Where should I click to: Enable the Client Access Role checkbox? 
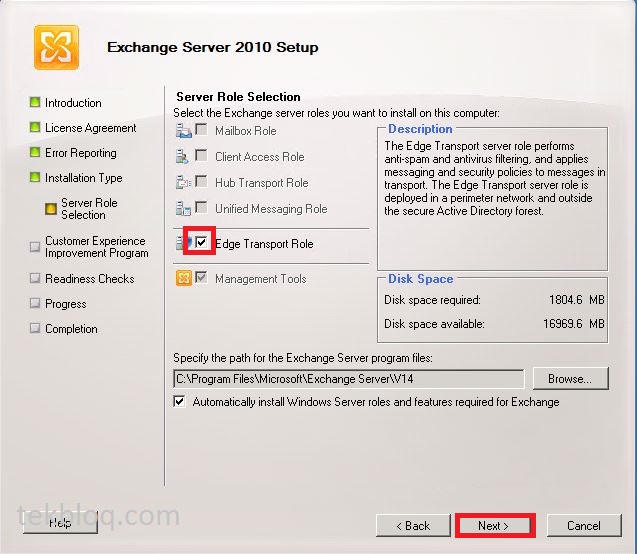point(201,155)
